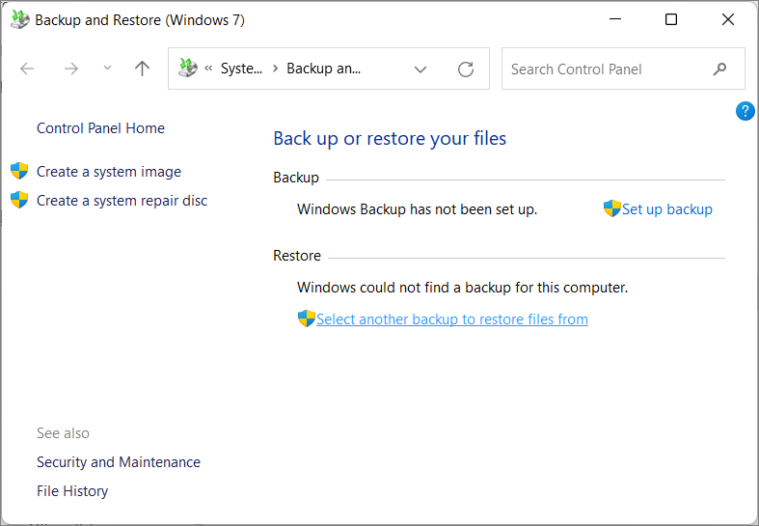Click the Search Control Panel field
Viewport: 759px width, 526px height.
click(623, 69)
